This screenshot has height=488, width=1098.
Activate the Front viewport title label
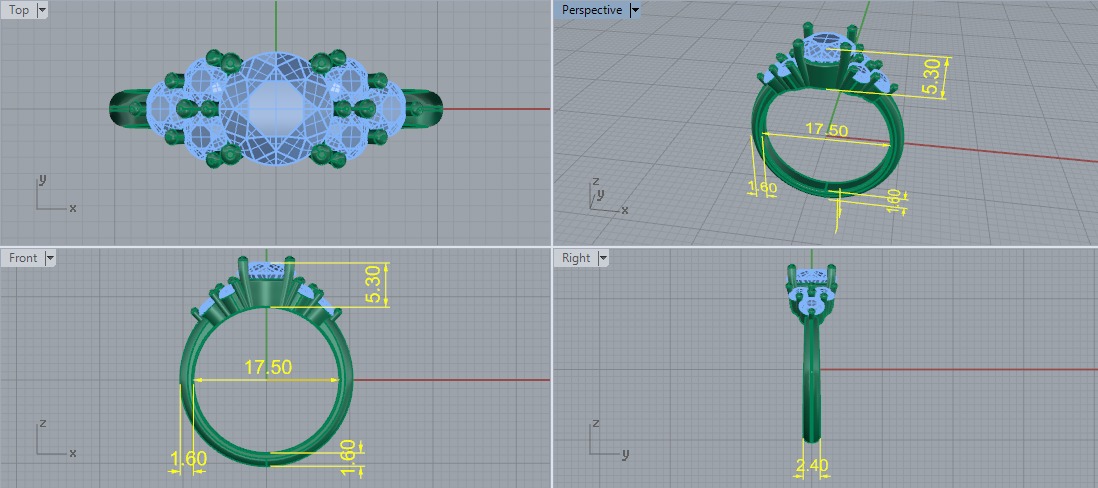(x=23, y=258)
